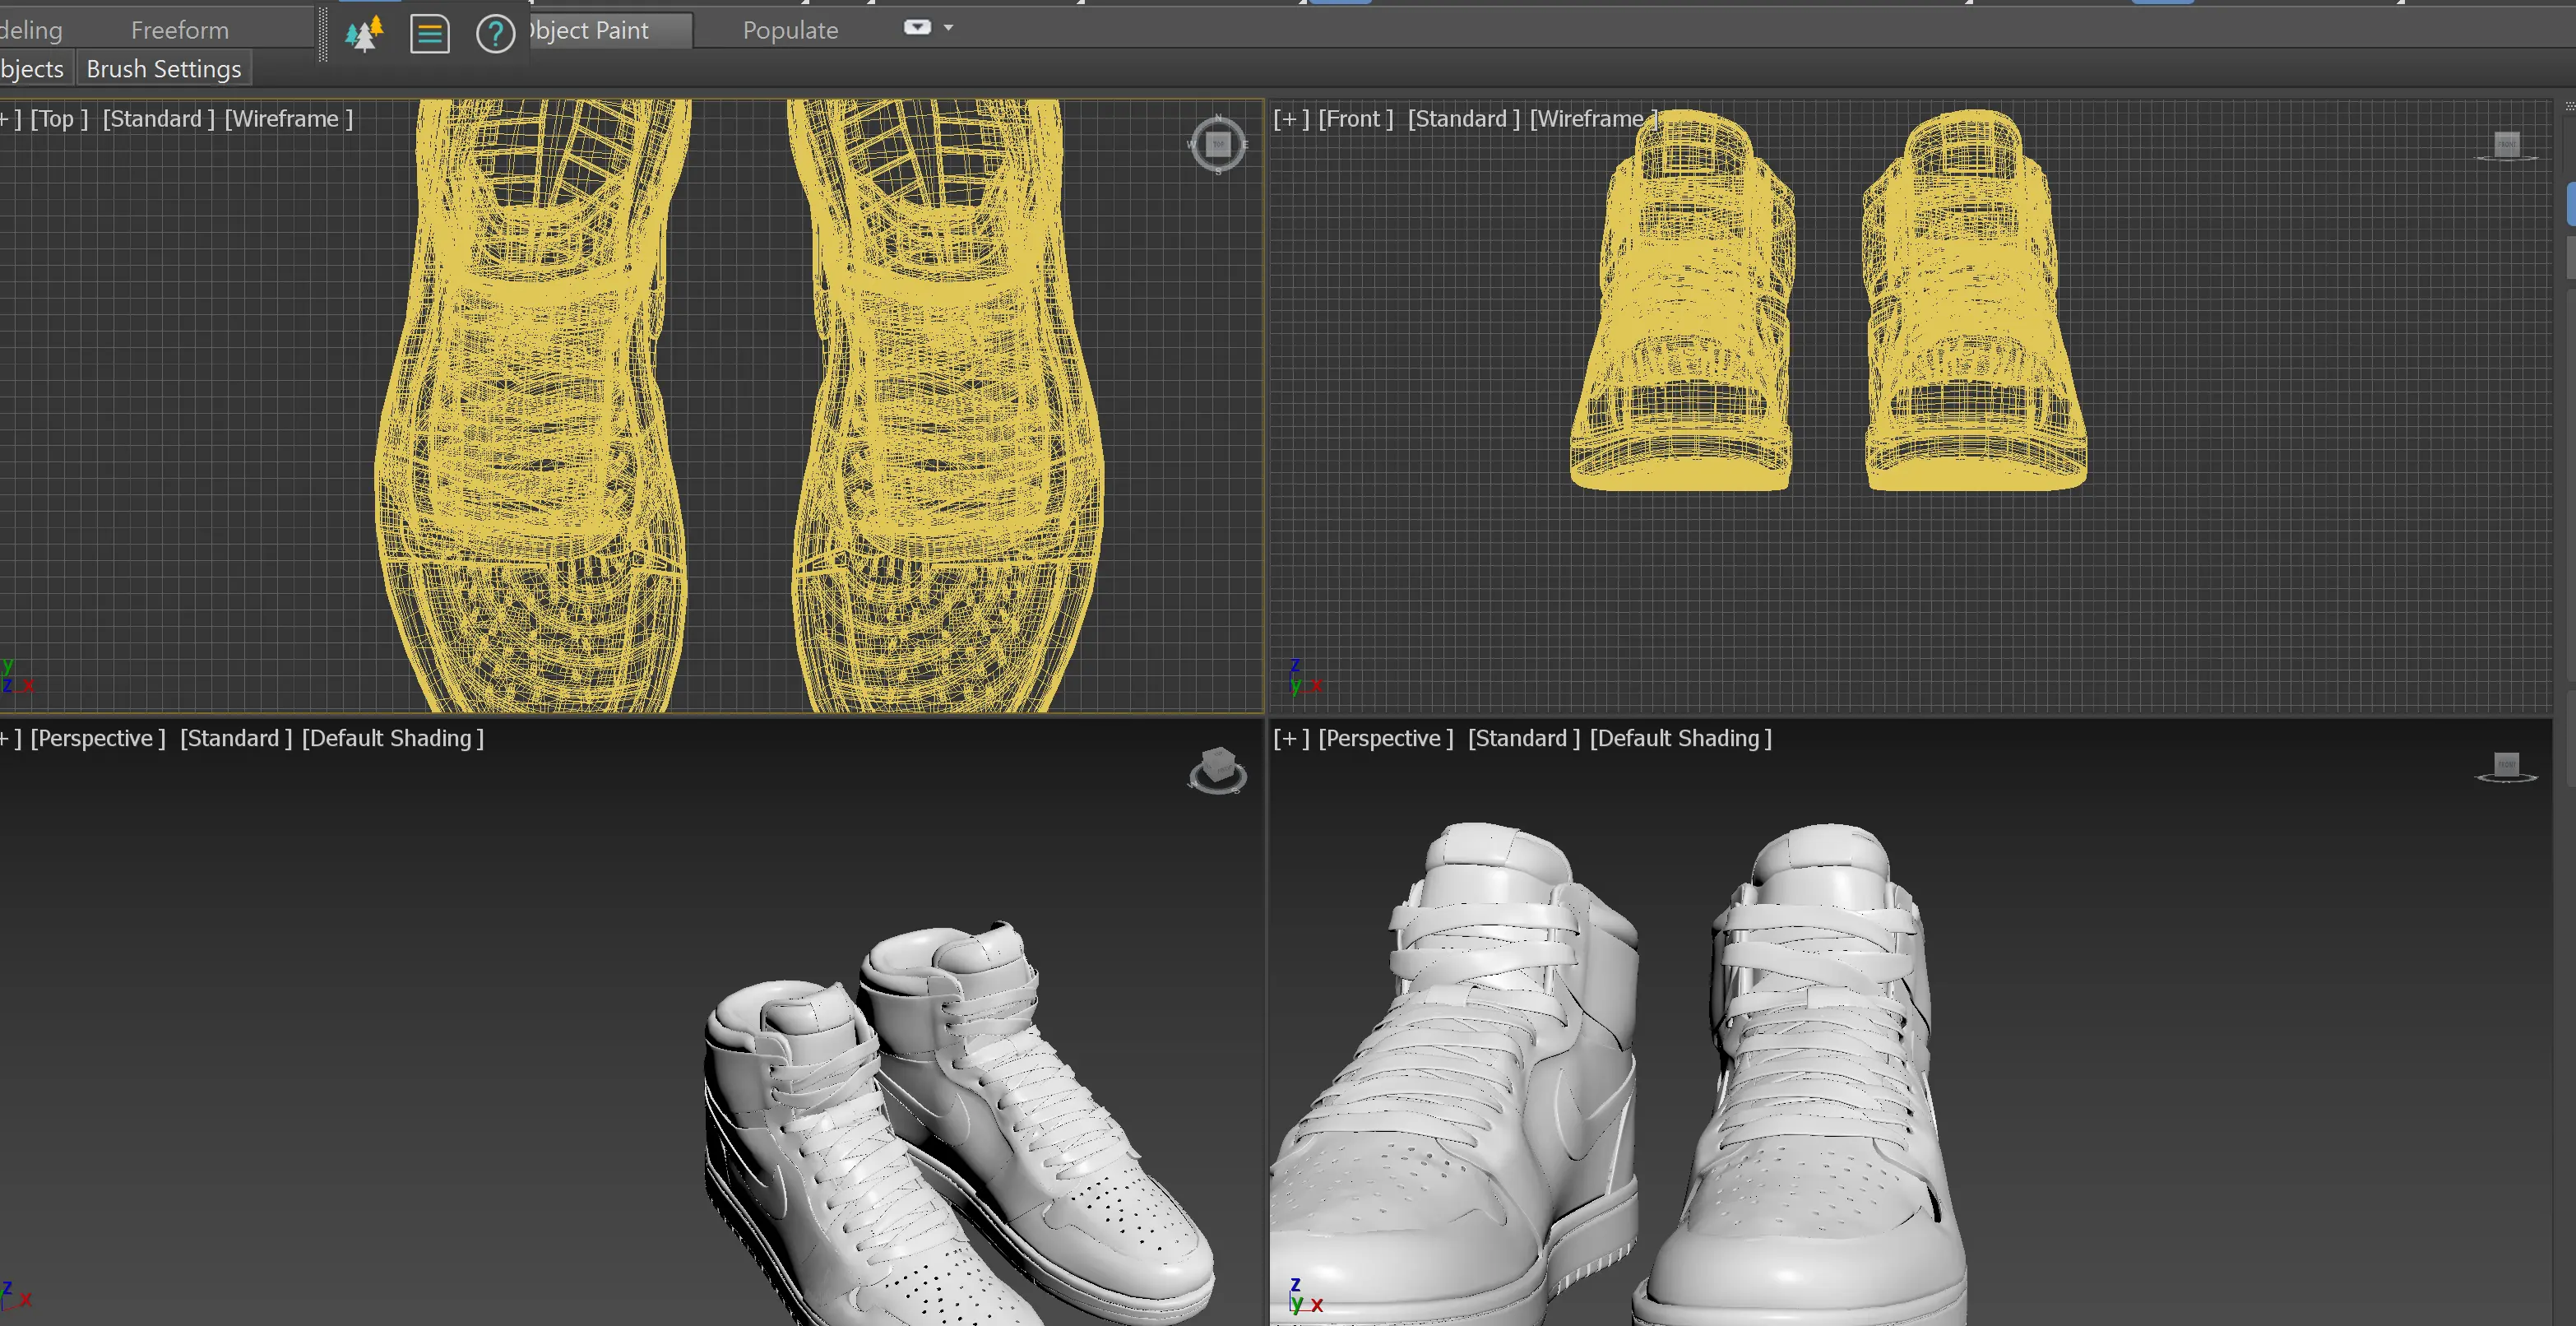The image size is (2576, 1326).
Task: Click the ribbon minimize panel icon
Action: (x=917, y=28)
